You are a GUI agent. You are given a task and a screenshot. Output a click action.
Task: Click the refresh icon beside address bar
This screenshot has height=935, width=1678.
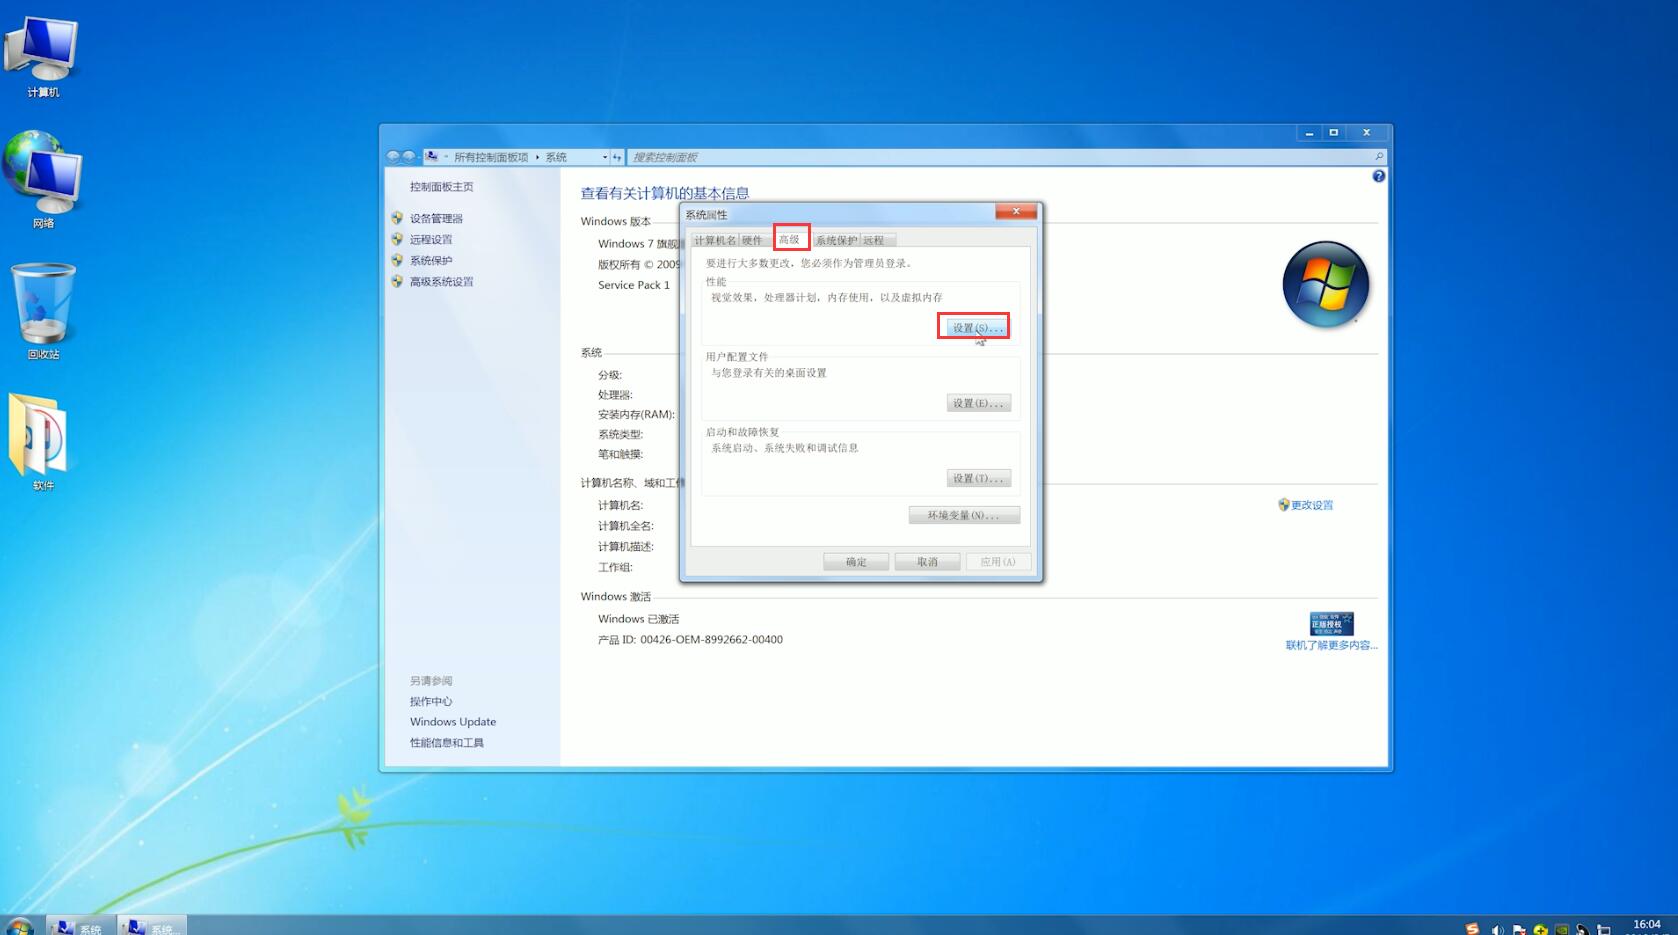(617, 157)
